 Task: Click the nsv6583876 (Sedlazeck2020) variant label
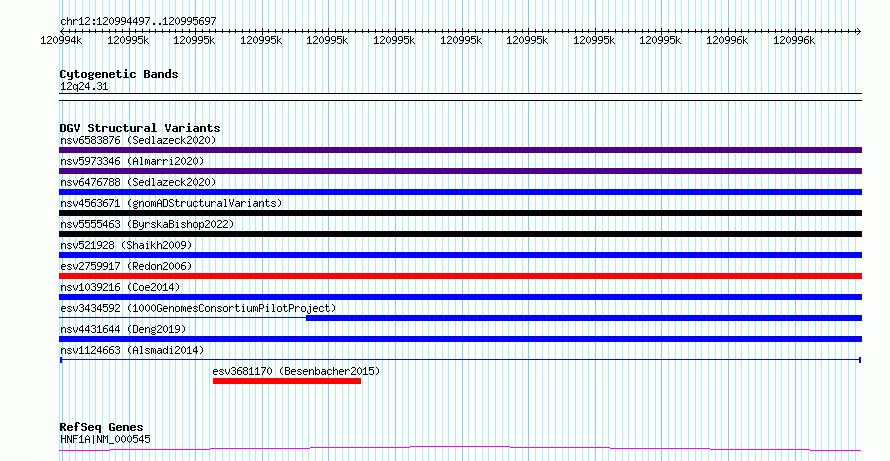(138, 140)
